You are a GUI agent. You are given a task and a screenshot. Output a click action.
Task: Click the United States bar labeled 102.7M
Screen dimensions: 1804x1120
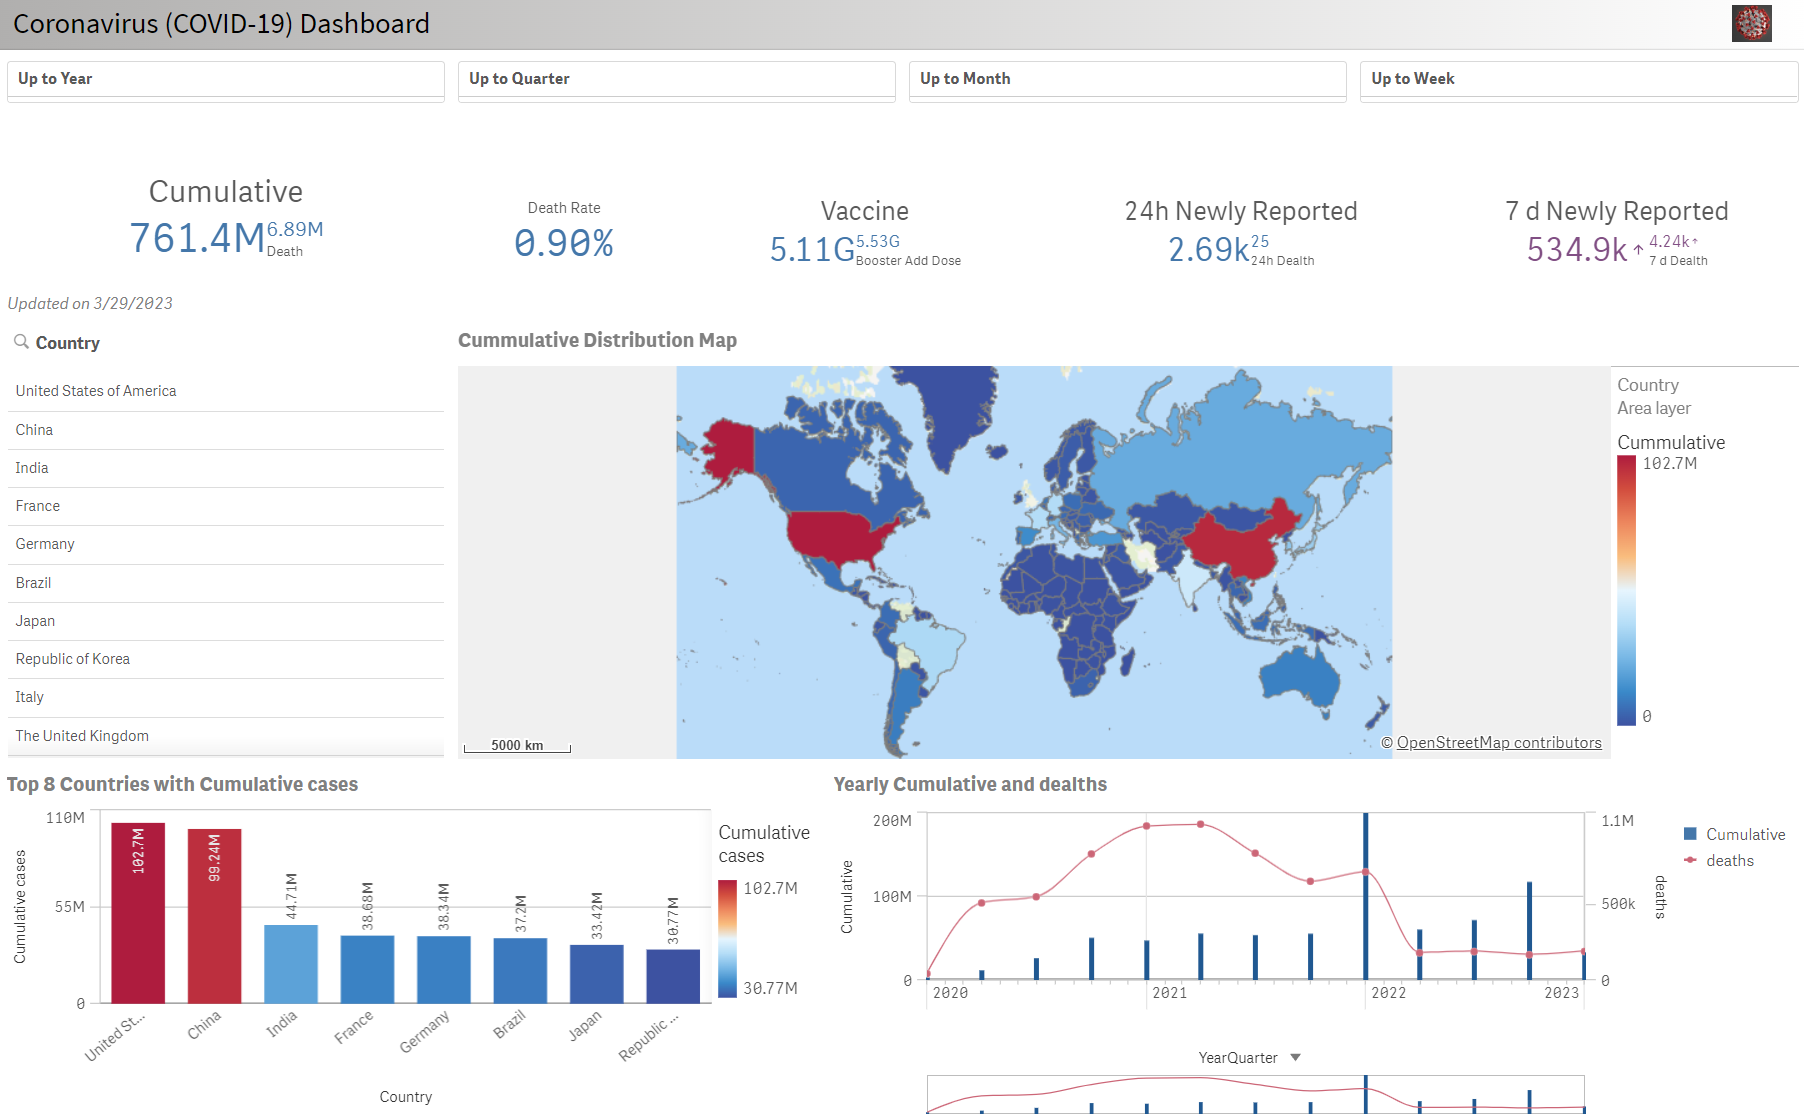(x=138, y=913)
